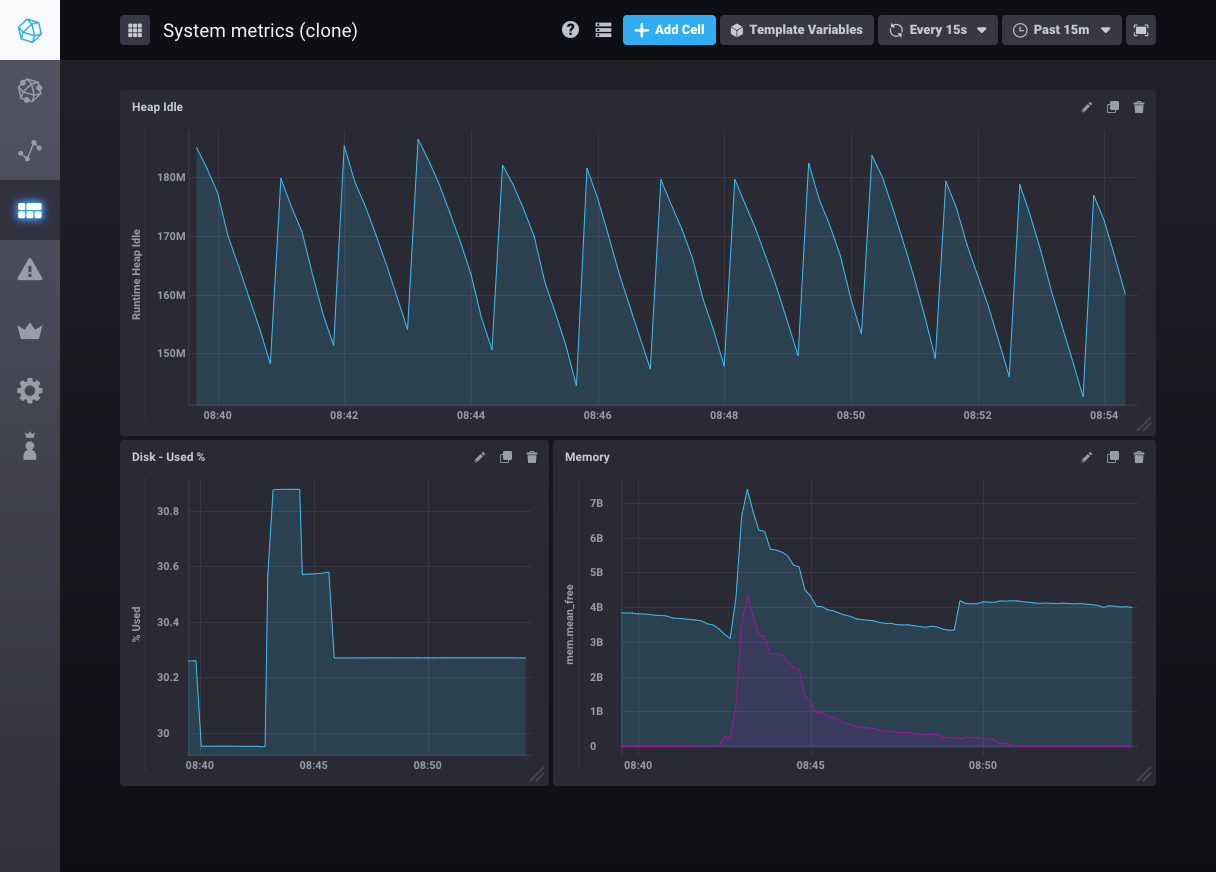Click the Chronograf status logo
This screenshot has height=872, width=1216.
[x=30, y=30]
